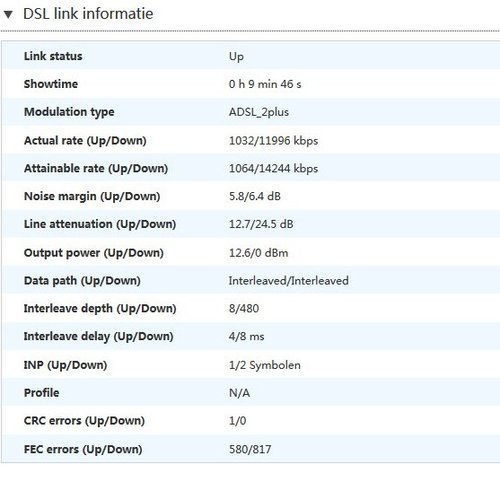The image size is (500, 482).
Task: Click the Actual rate value 1032/11996 kbps
Action: (x=273, y=141)
